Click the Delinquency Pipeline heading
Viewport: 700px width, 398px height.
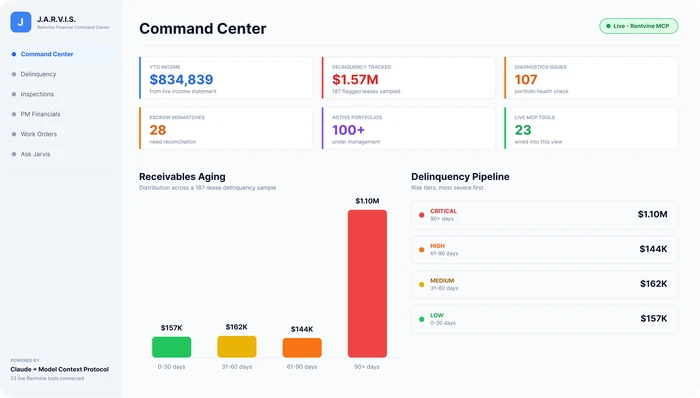(460, 177)
